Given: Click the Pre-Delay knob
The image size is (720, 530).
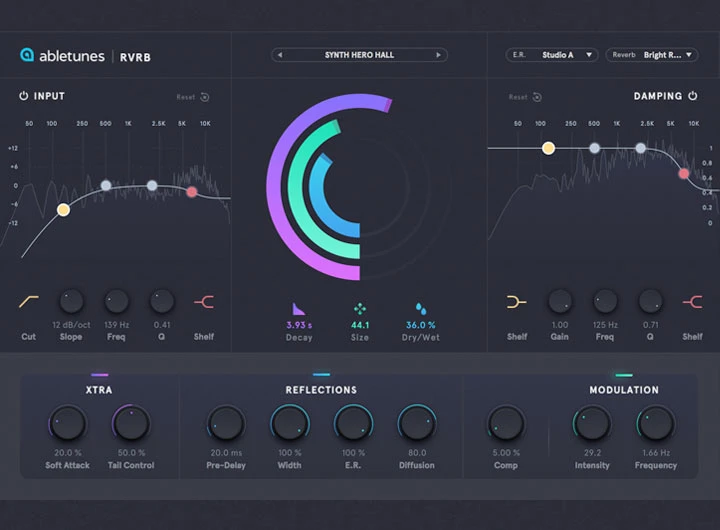Looking at the screenshot, I should (226, 423).
